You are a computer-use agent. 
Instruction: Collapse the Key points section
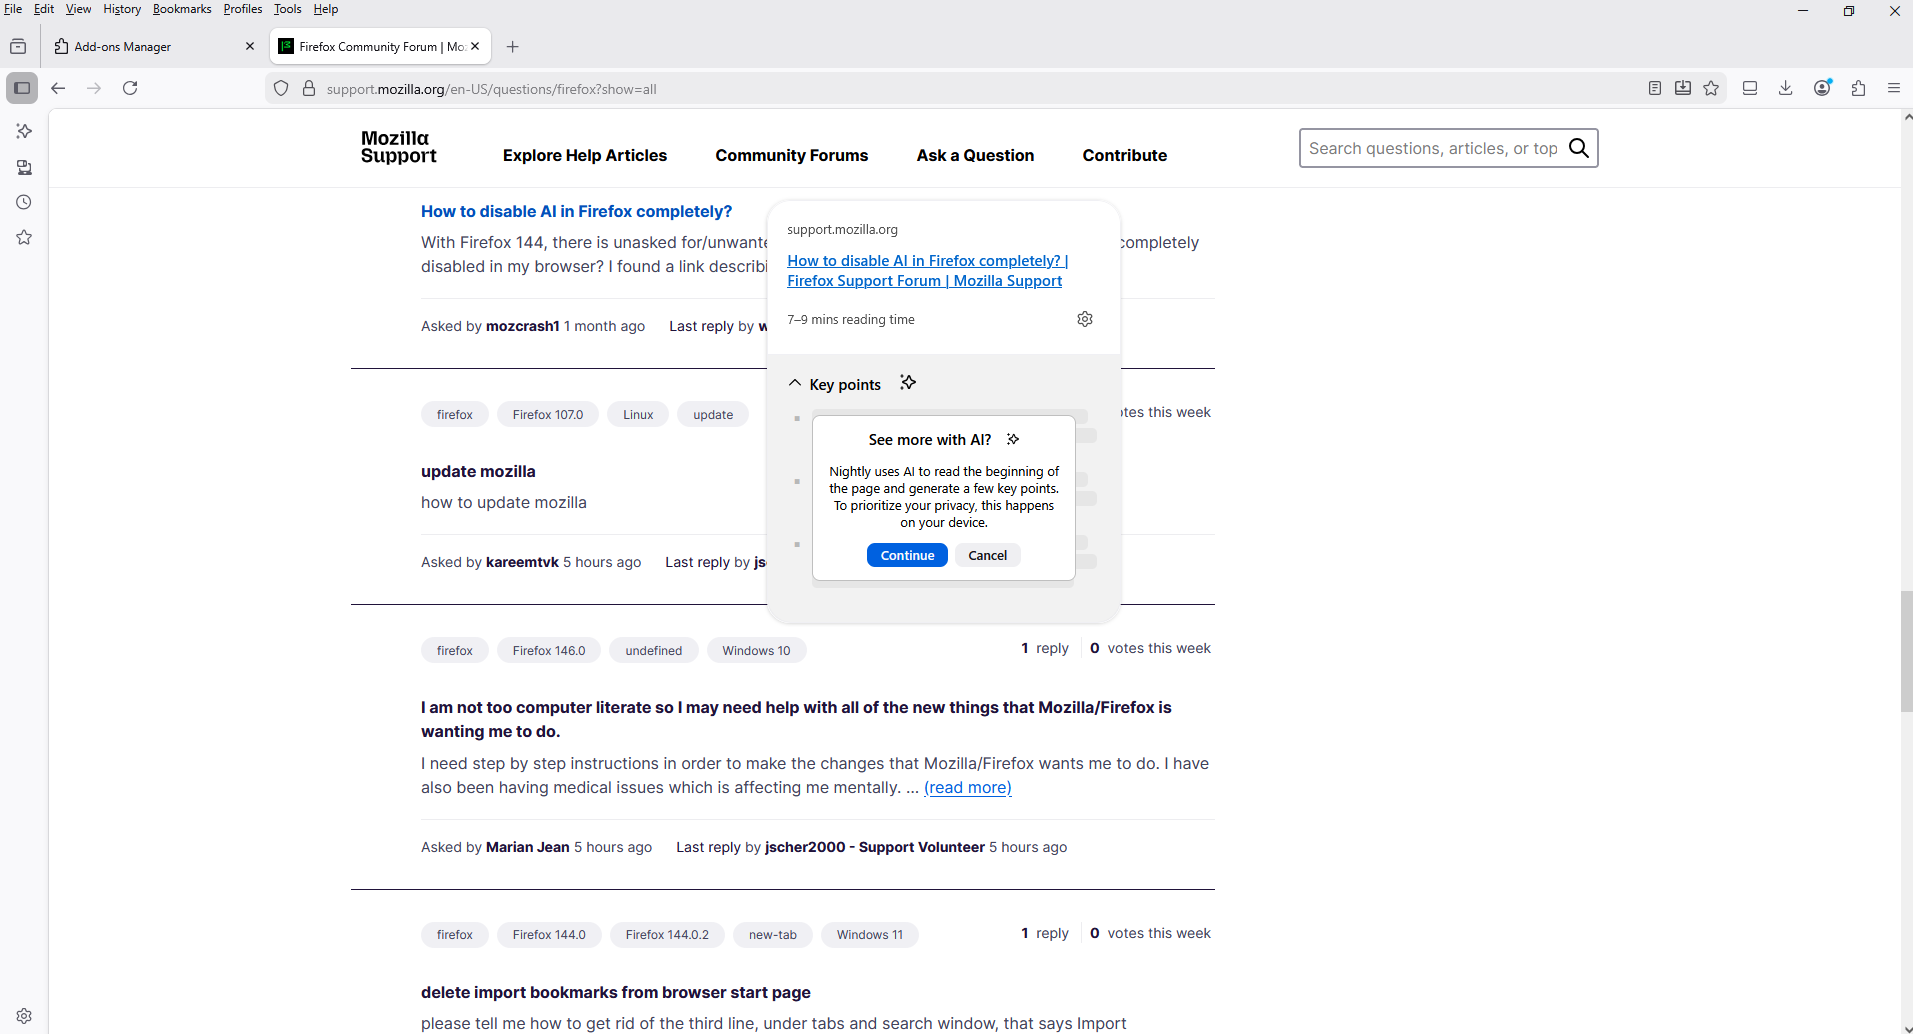point(795,384)
